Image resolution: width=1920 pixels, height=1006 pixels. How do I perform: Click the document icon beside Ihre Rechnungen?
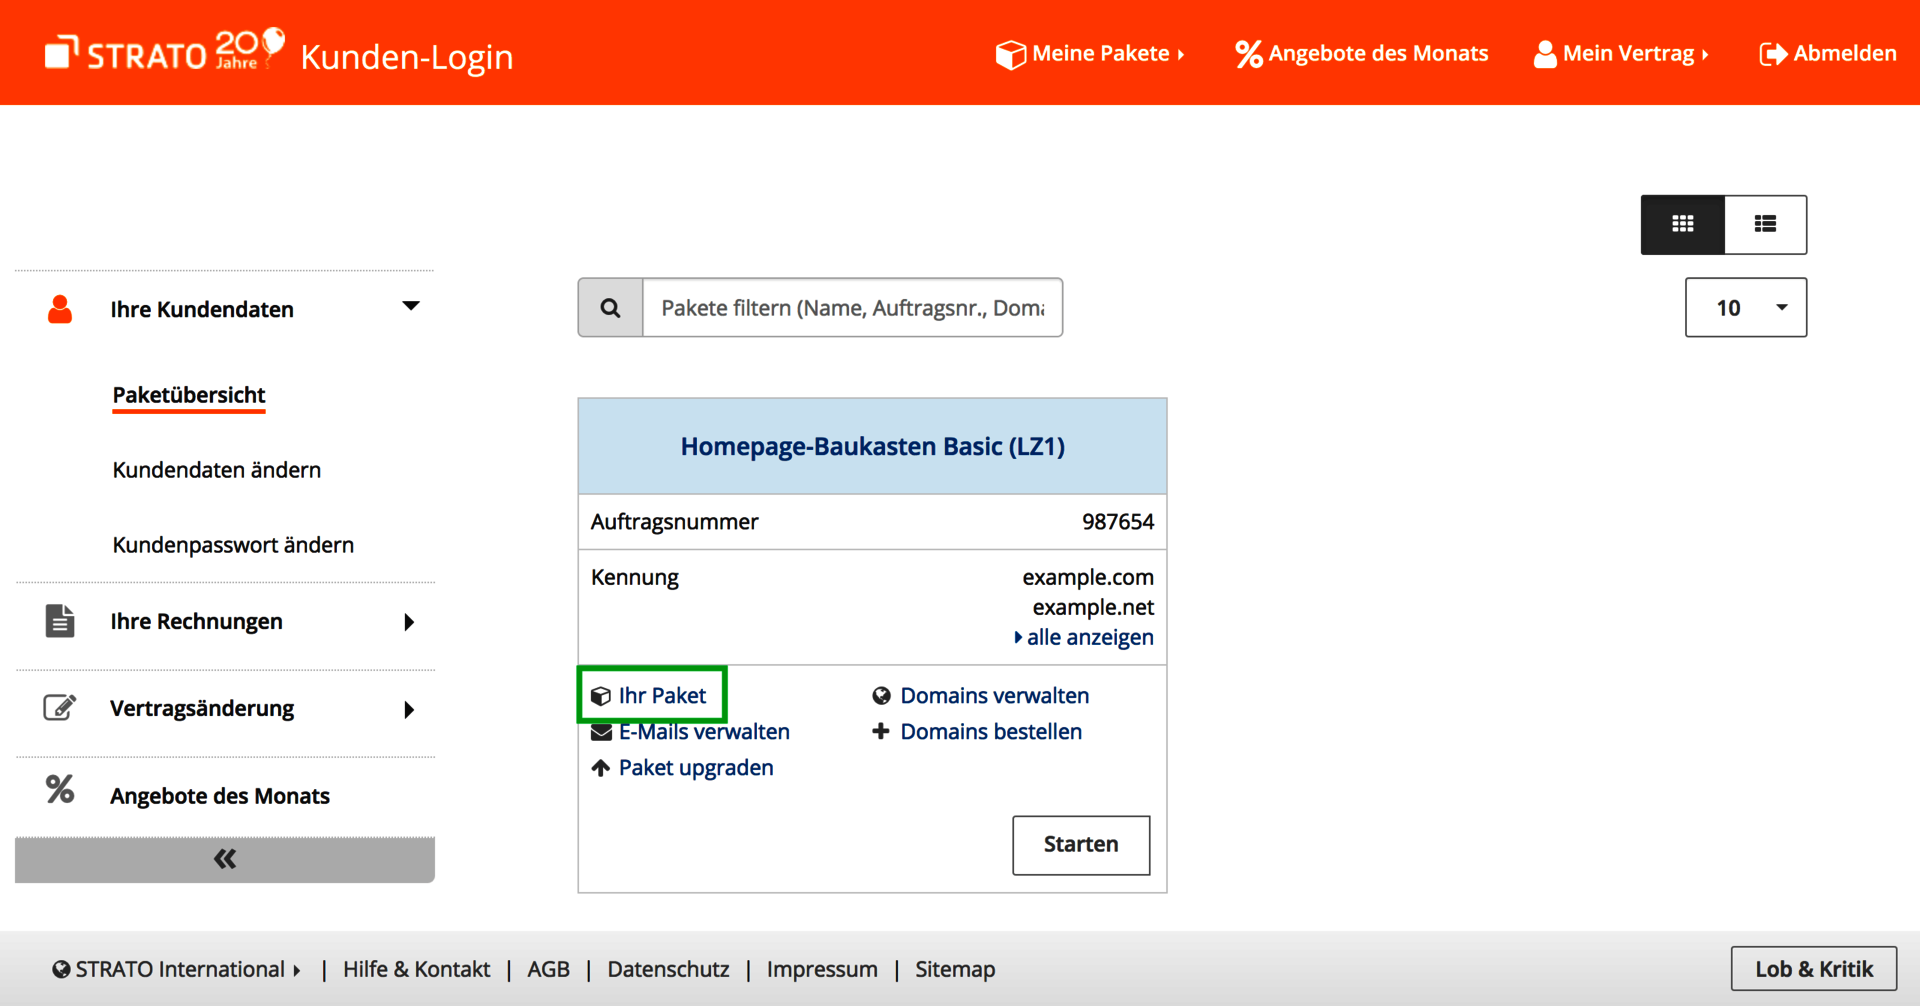pyautogui.click(x=60, y=621)
